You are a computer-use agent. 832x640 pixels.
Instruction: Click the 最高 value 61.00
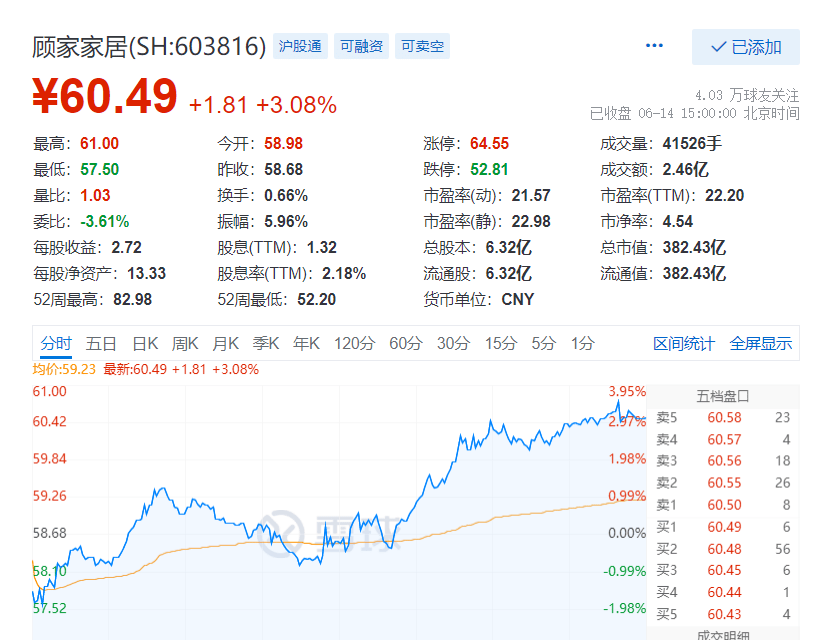pos(99,144)
